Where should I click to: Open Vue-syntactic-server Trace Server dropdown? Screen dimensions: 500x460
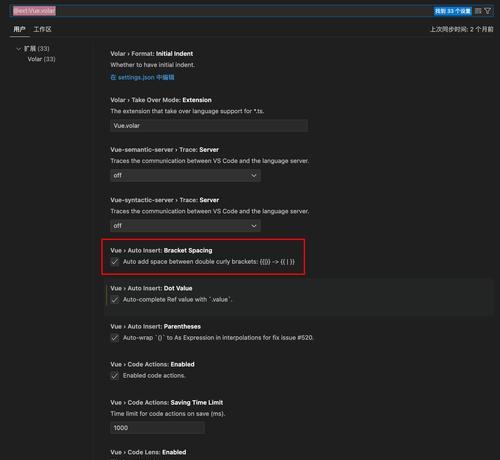tap(185, 226)
